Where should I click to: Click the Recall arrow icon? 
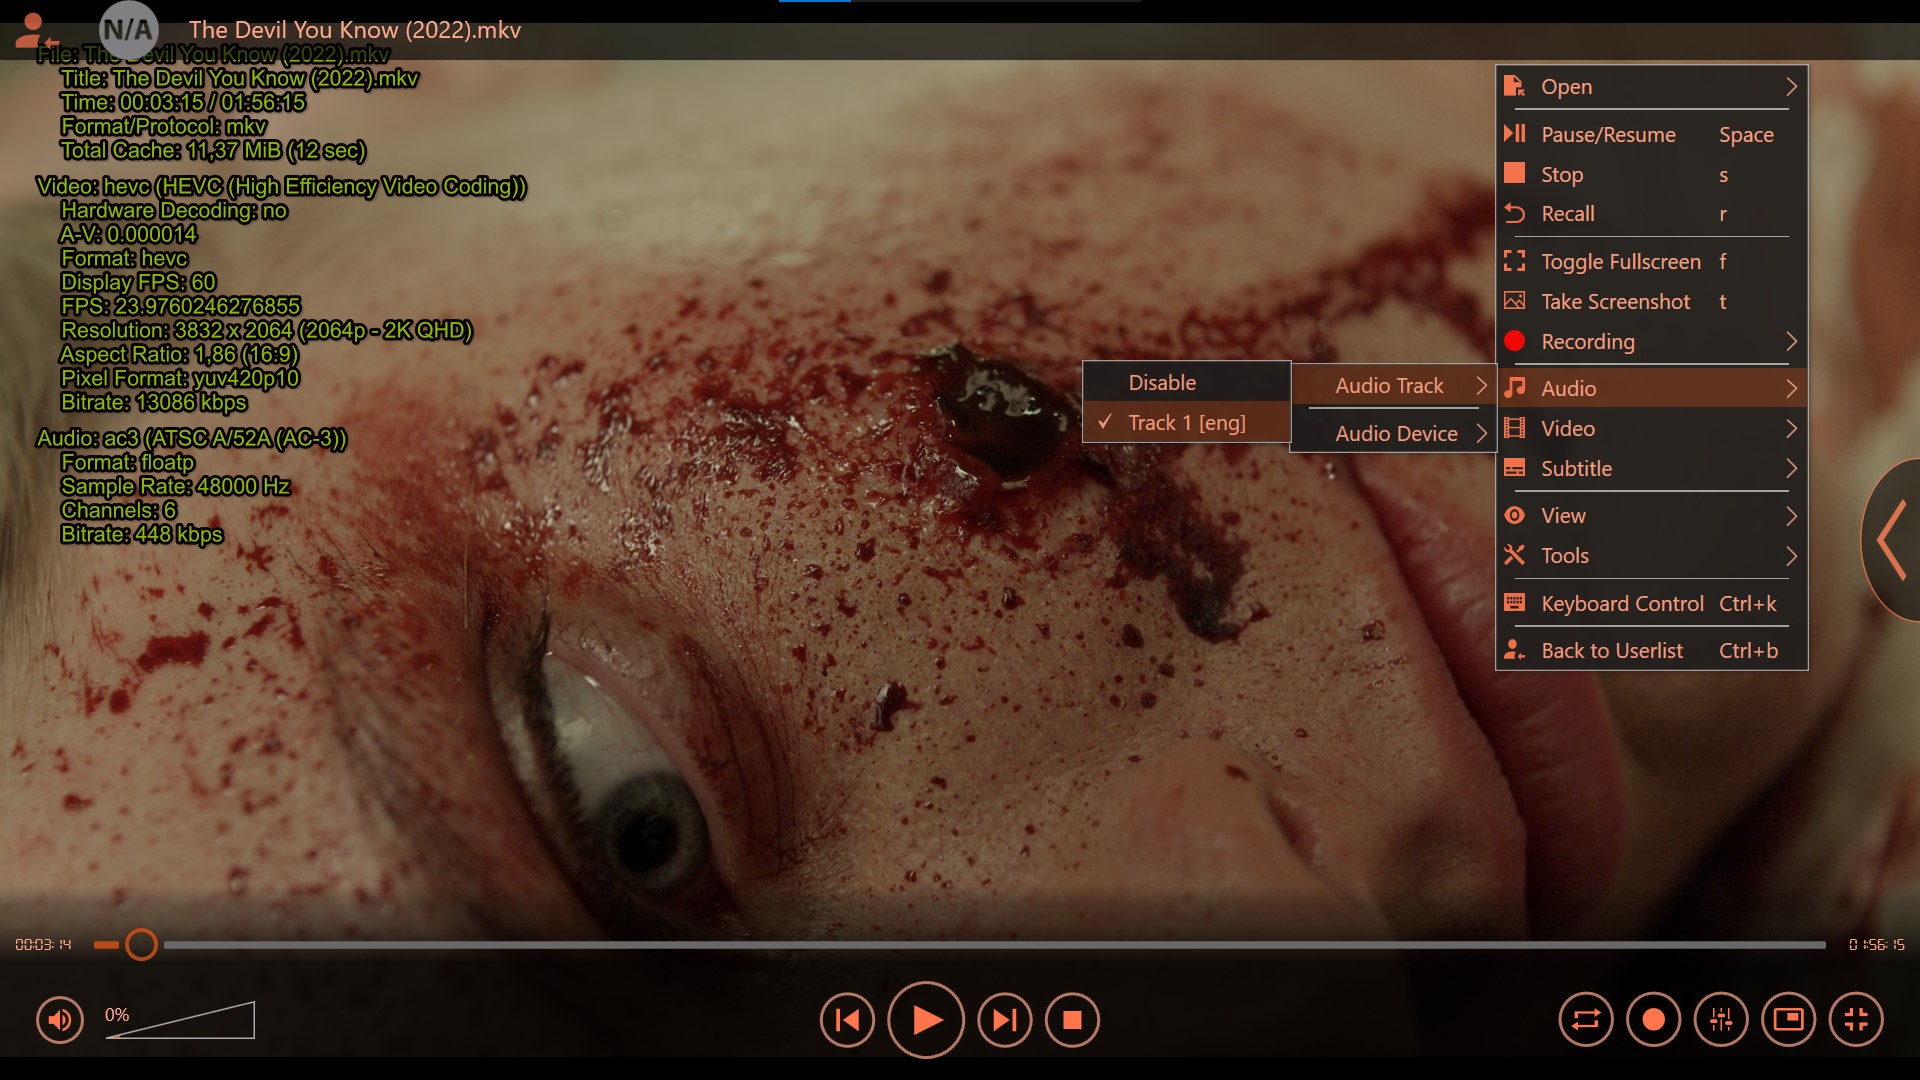click(1514, 214)
